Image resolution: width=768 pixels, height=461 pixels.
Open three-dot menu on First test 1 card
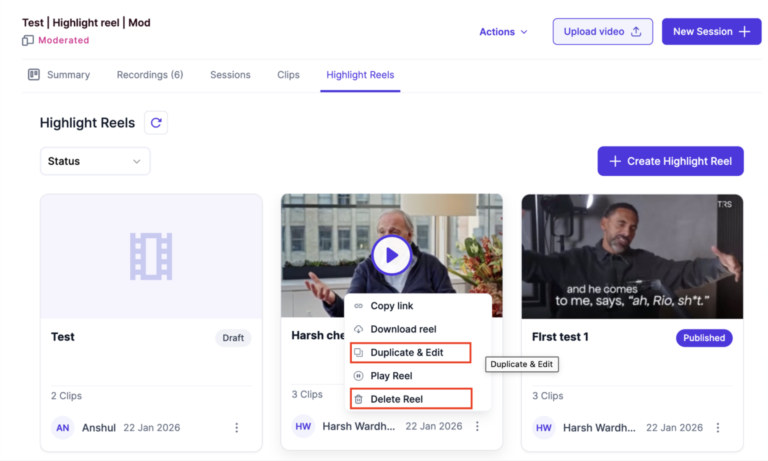[718, 427]
